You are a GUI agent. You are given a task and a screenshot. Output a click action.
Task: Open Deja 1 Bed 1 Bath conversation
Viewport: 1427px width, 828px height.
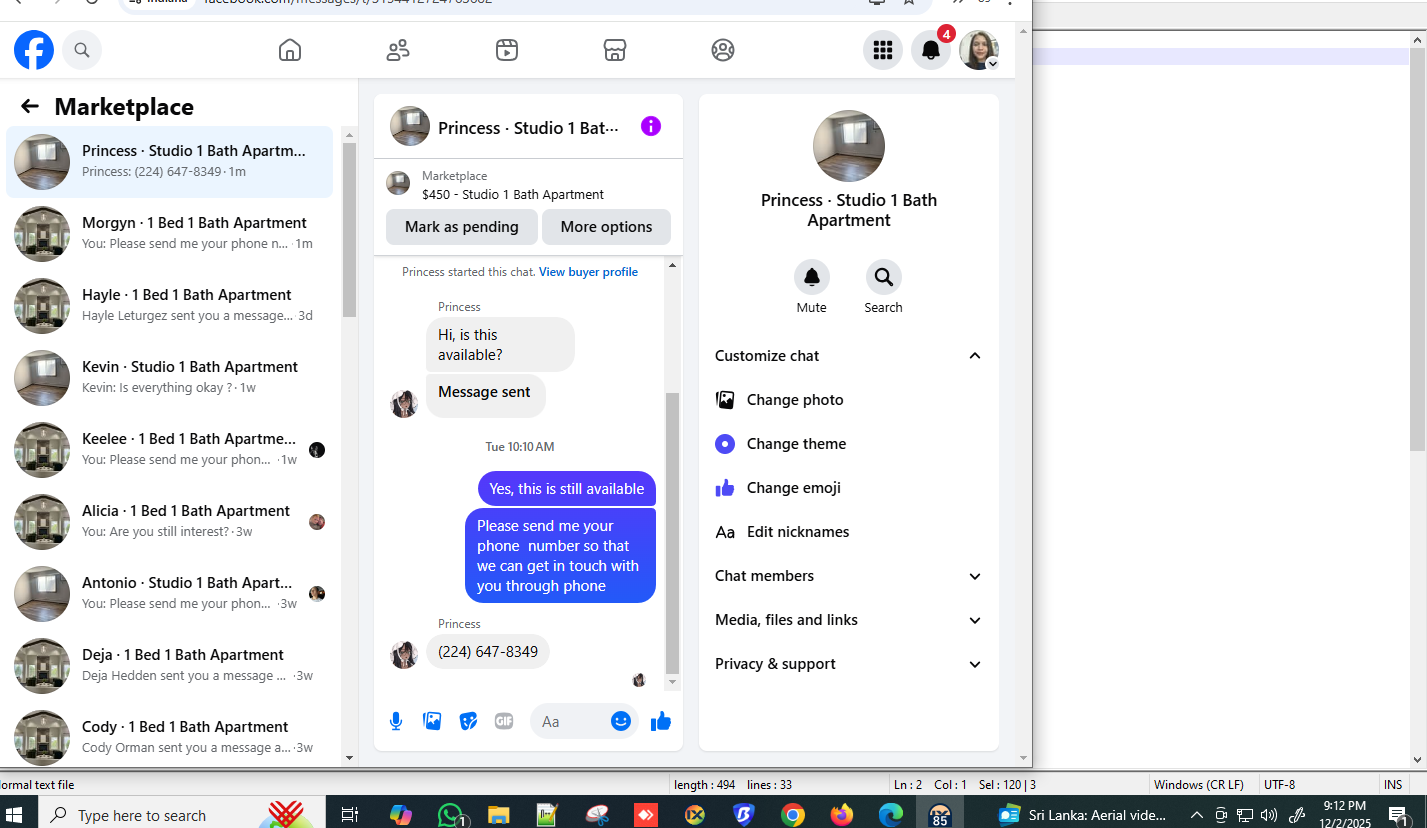(170, 666)
